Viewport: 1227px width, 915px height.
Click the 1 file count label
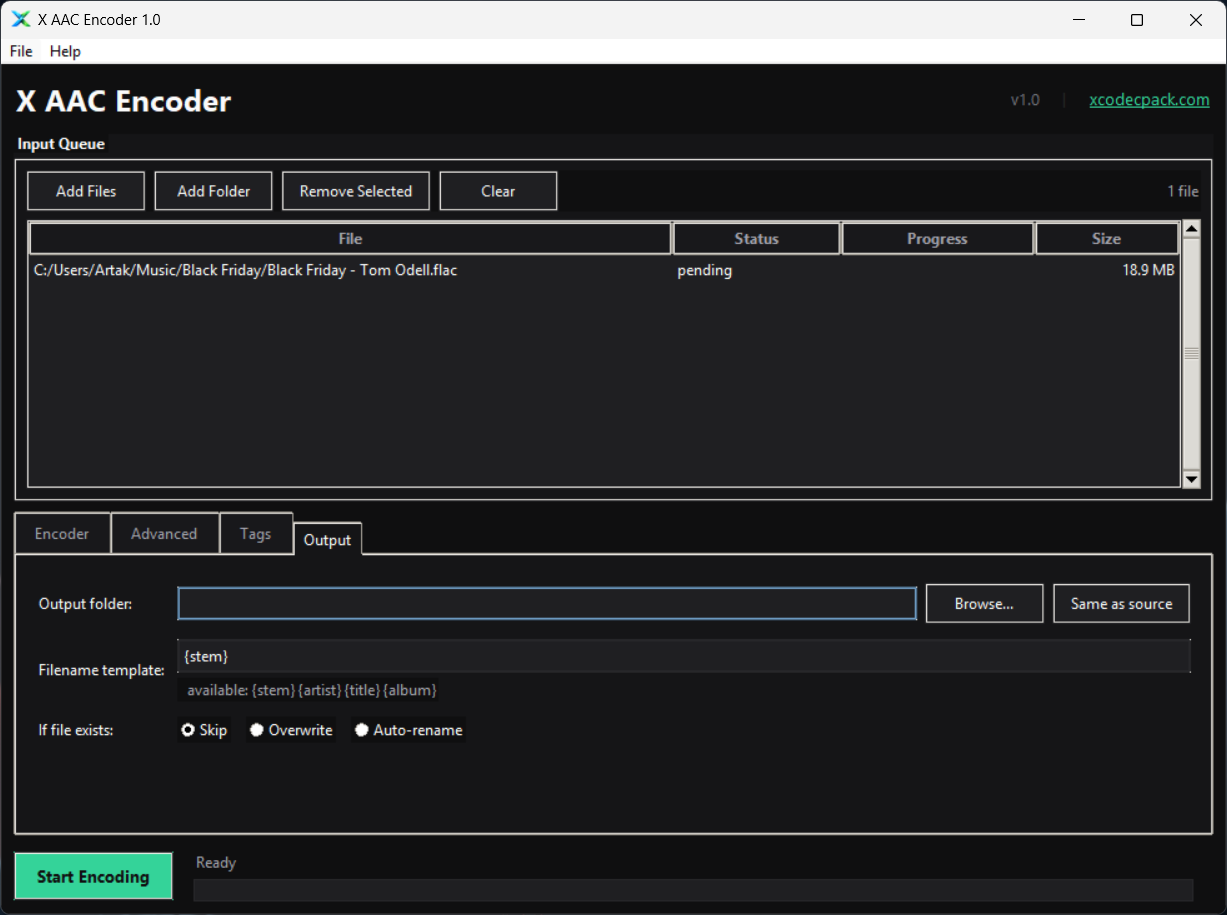[x=1183, y=191]
